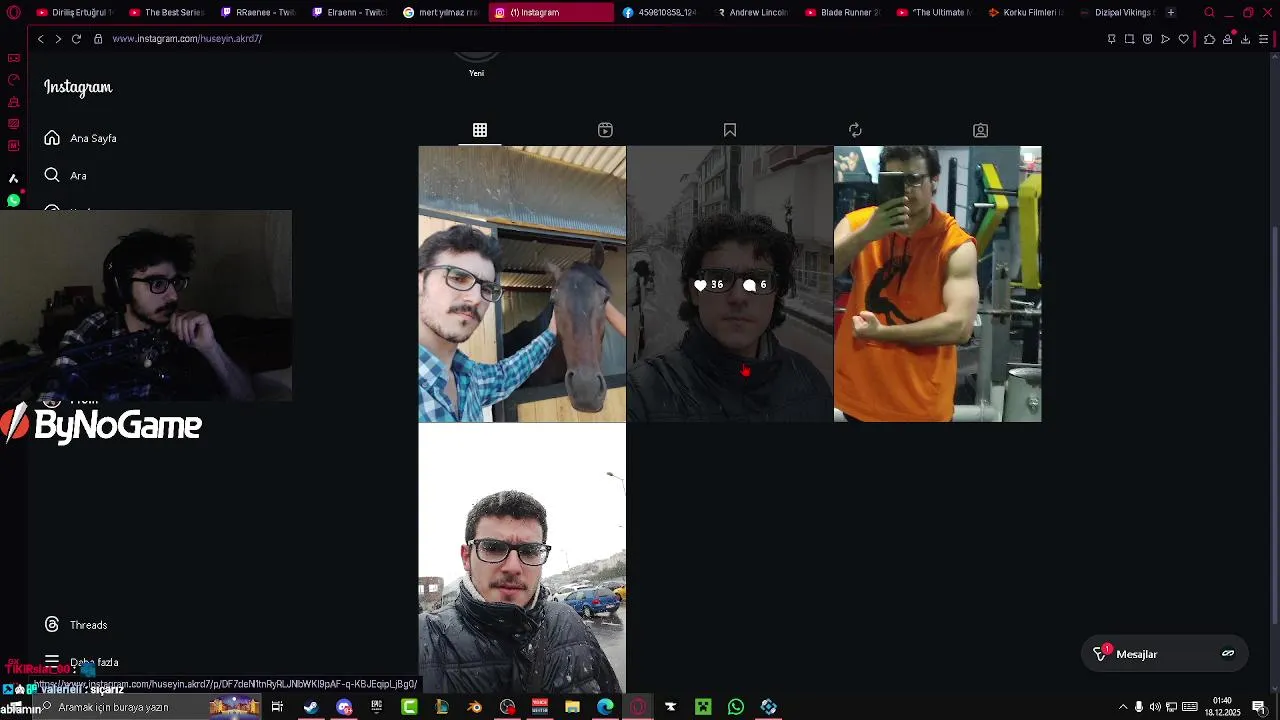Open Microsoft Edge from the taskbar
The height and width of the screenshot is (720, 1280).
(x=605, y=707)
